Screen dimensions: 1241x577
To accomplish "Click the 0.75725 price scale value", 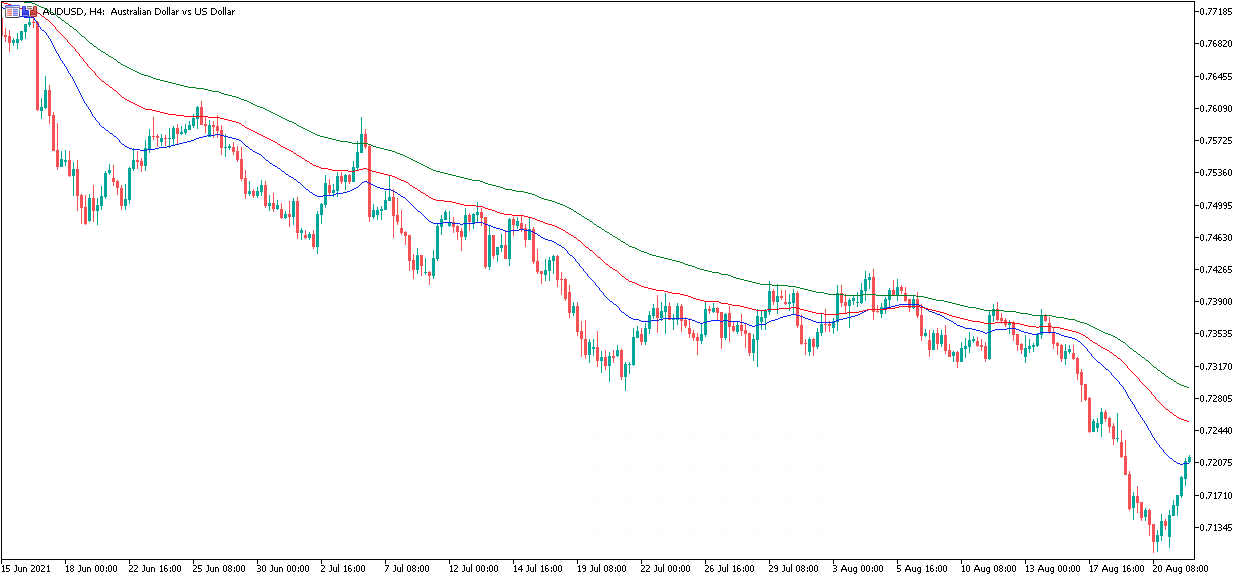I will coord(1217,141).
